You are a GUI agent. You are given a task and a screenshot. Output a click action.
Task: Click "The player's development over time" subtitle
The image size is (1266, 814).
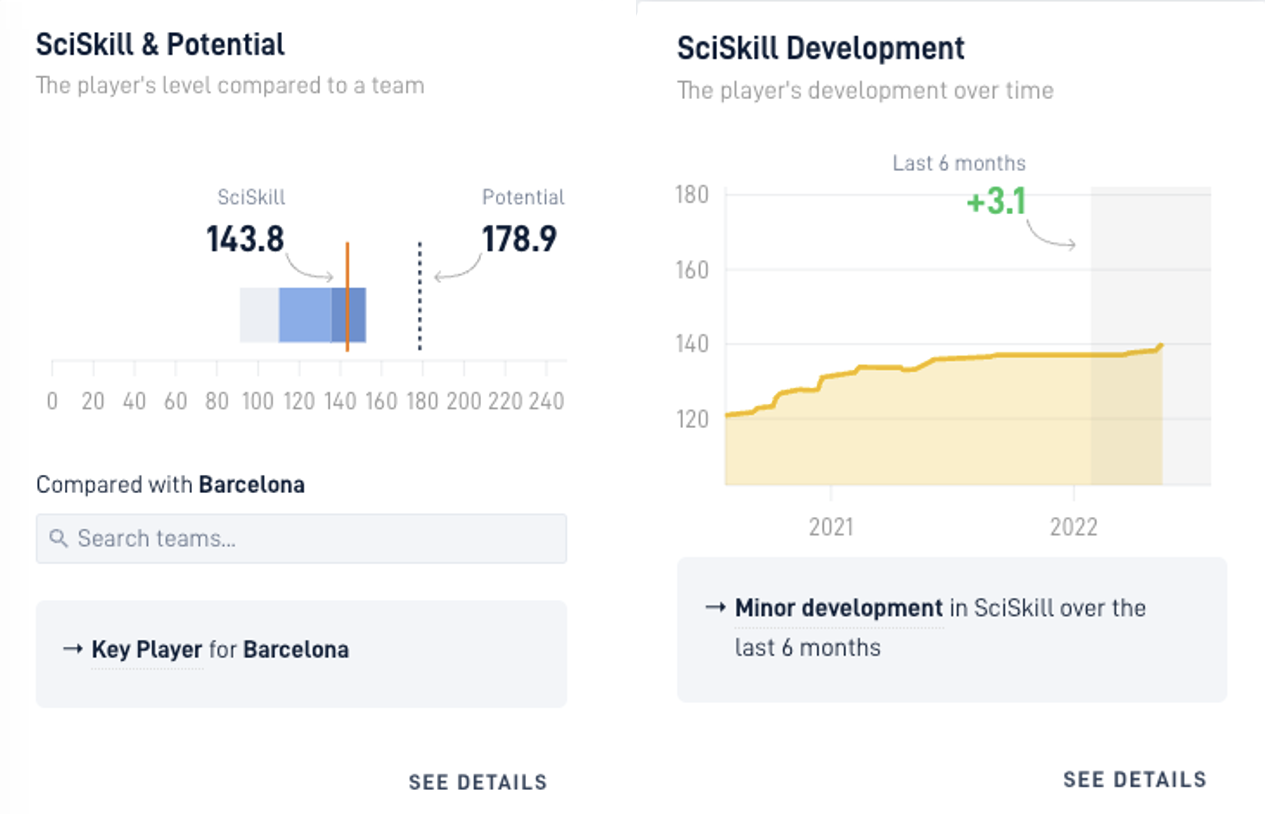(865, 91)
